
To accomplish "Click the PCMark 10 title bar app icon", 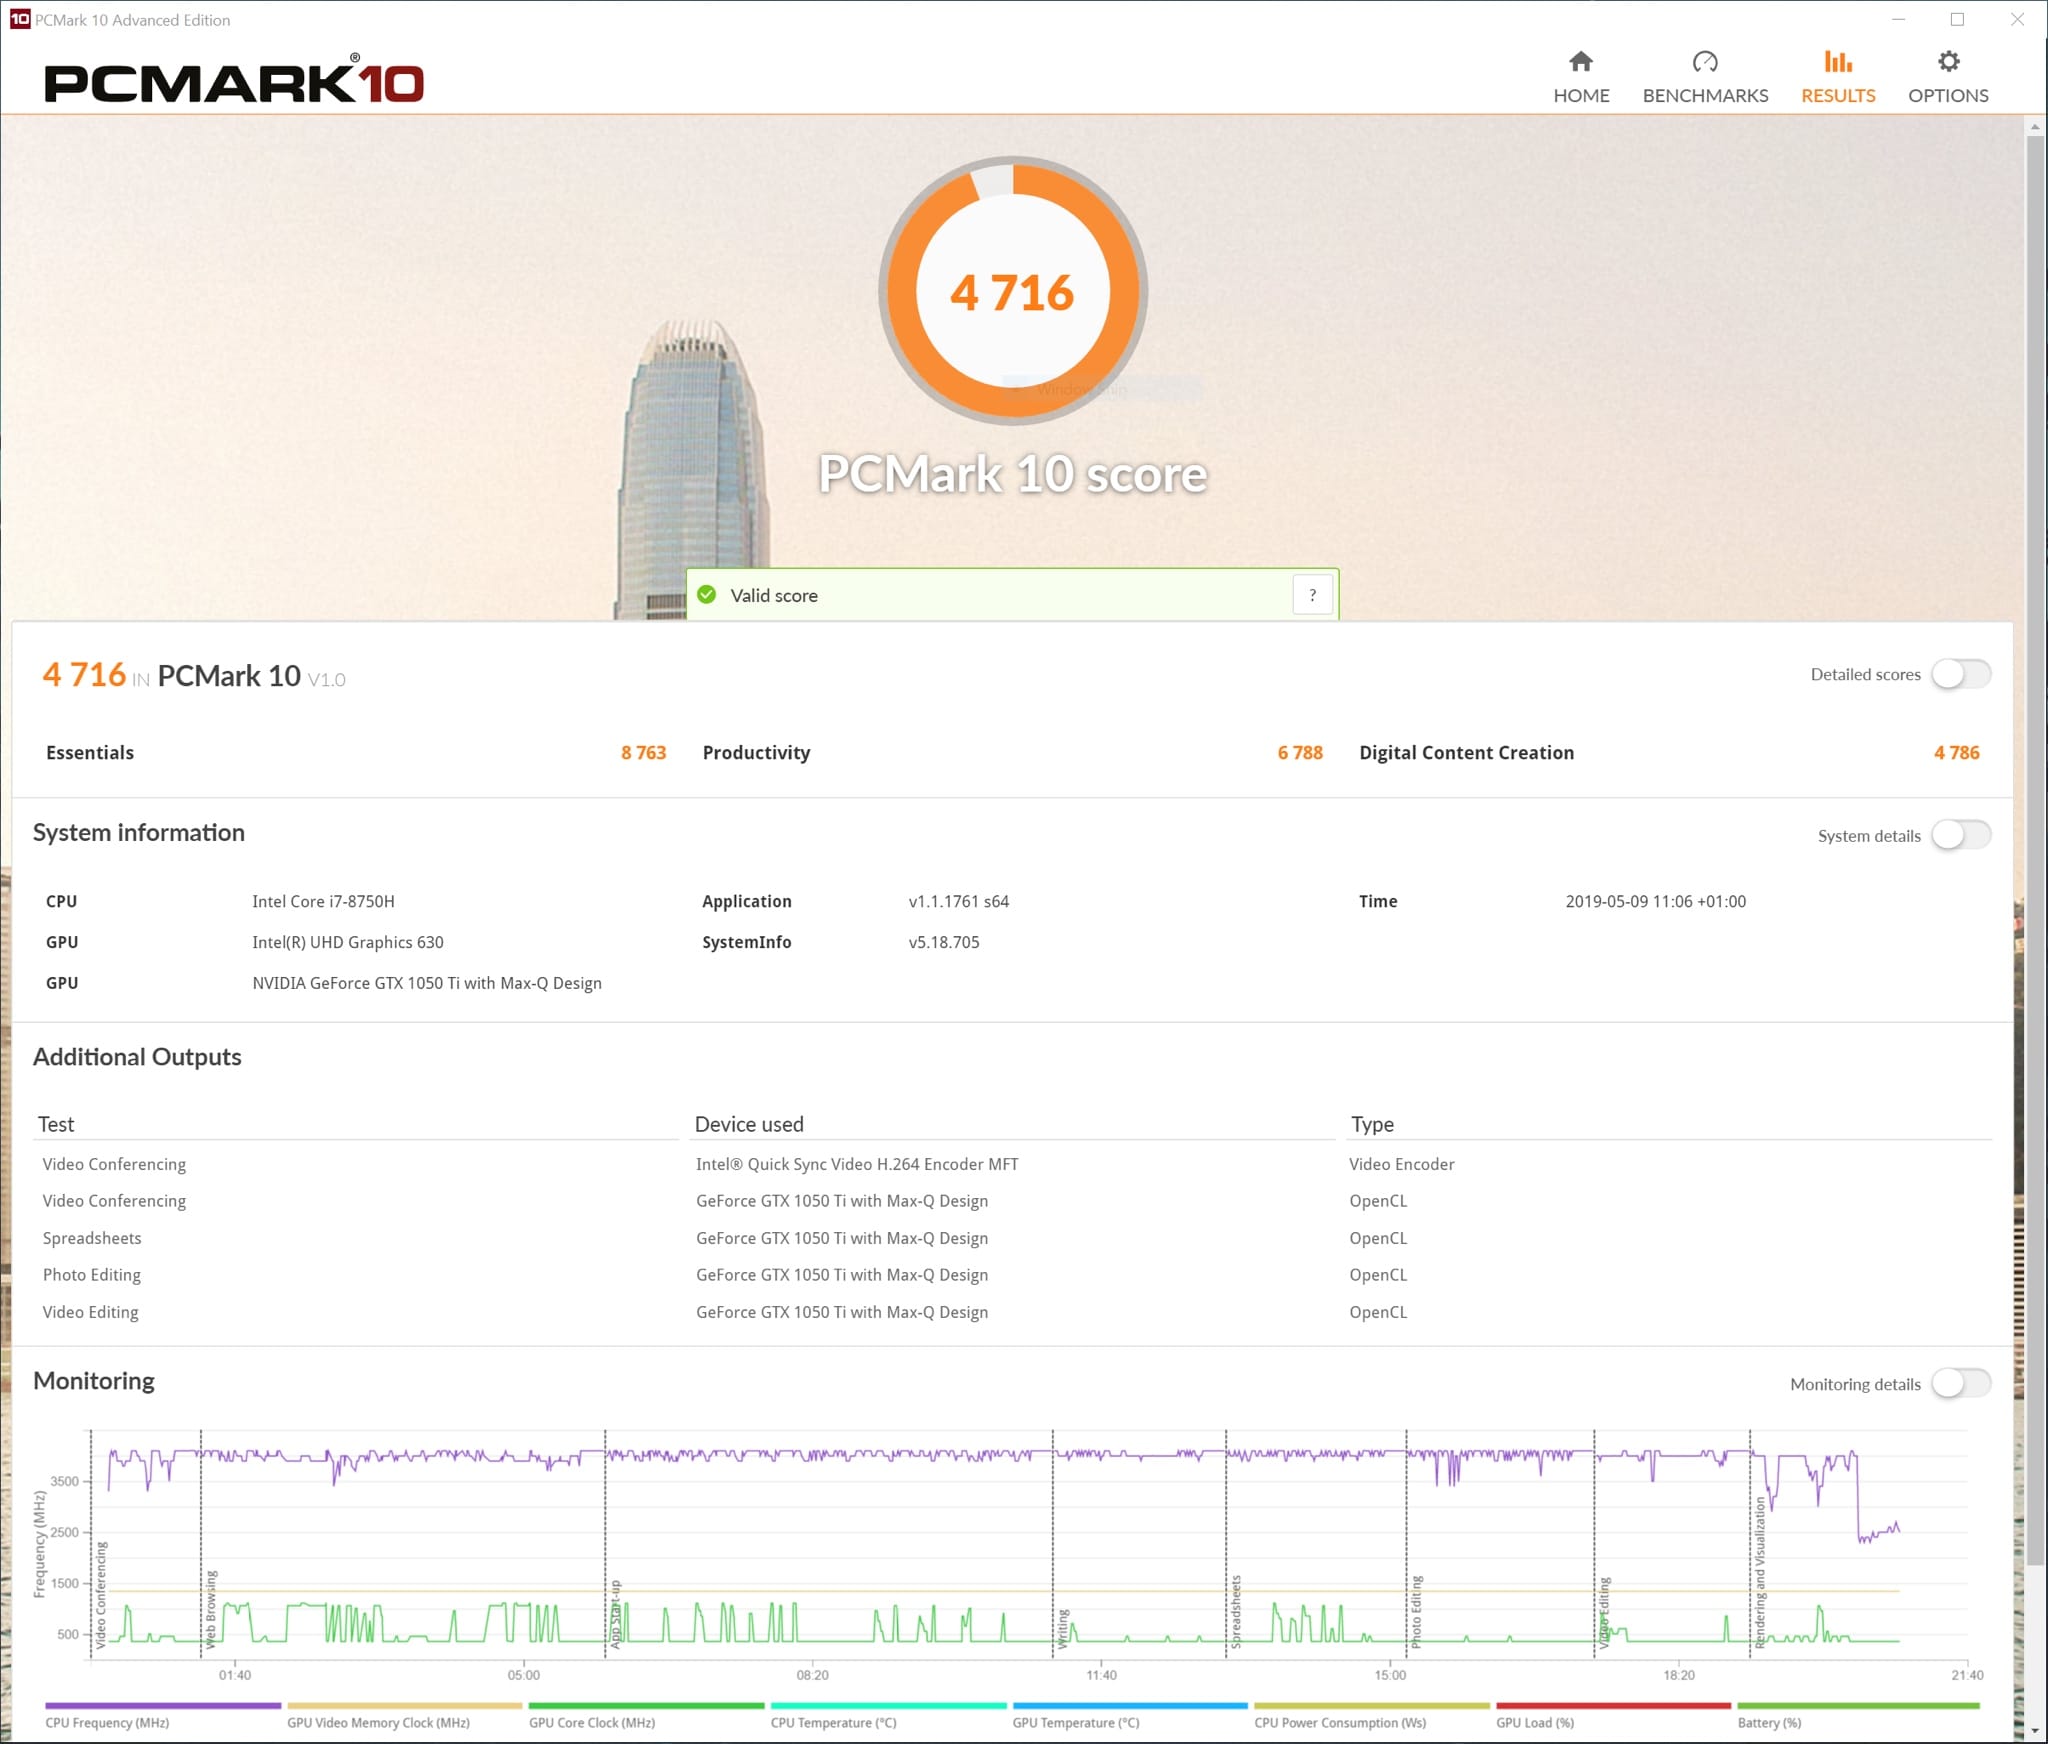I will point(19,19).
